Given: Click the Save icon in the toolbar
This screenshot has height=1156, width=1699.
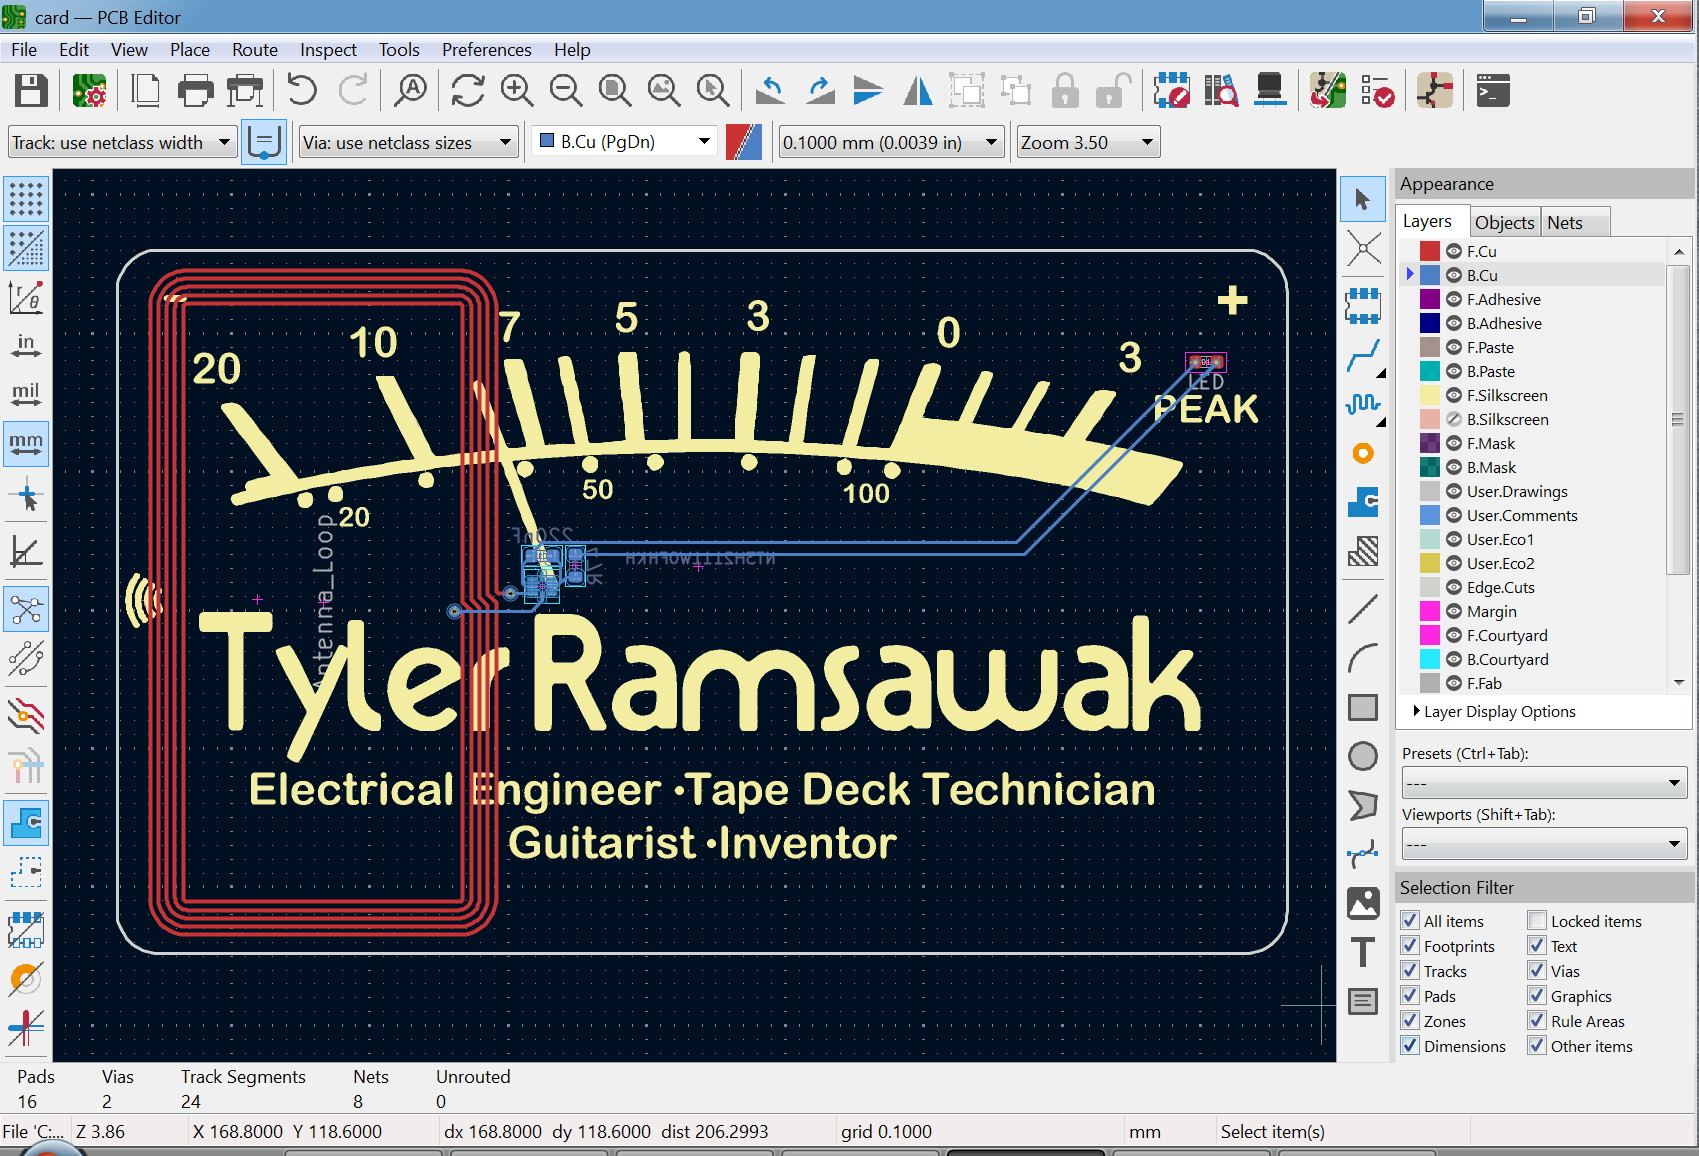Looking at the screenshot, I should tap(31, 91).
